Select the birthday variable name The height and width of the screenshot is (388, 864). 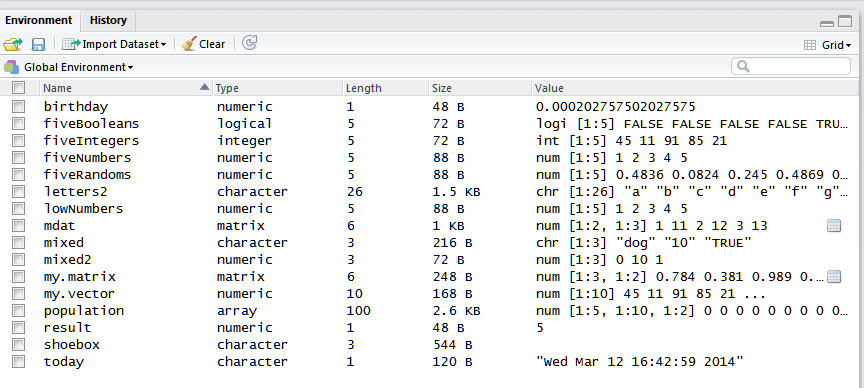76,107
